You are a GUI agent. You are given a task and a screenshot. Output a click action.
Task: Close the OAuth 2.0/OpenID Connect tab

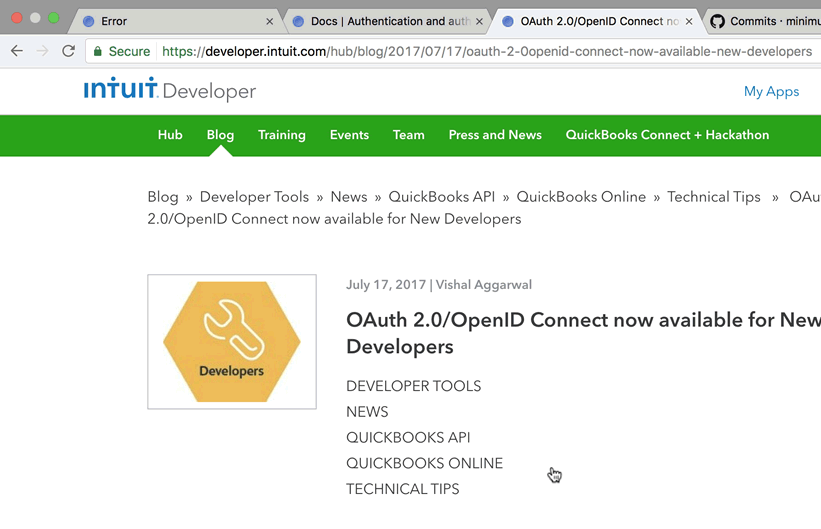pos(689,21)
